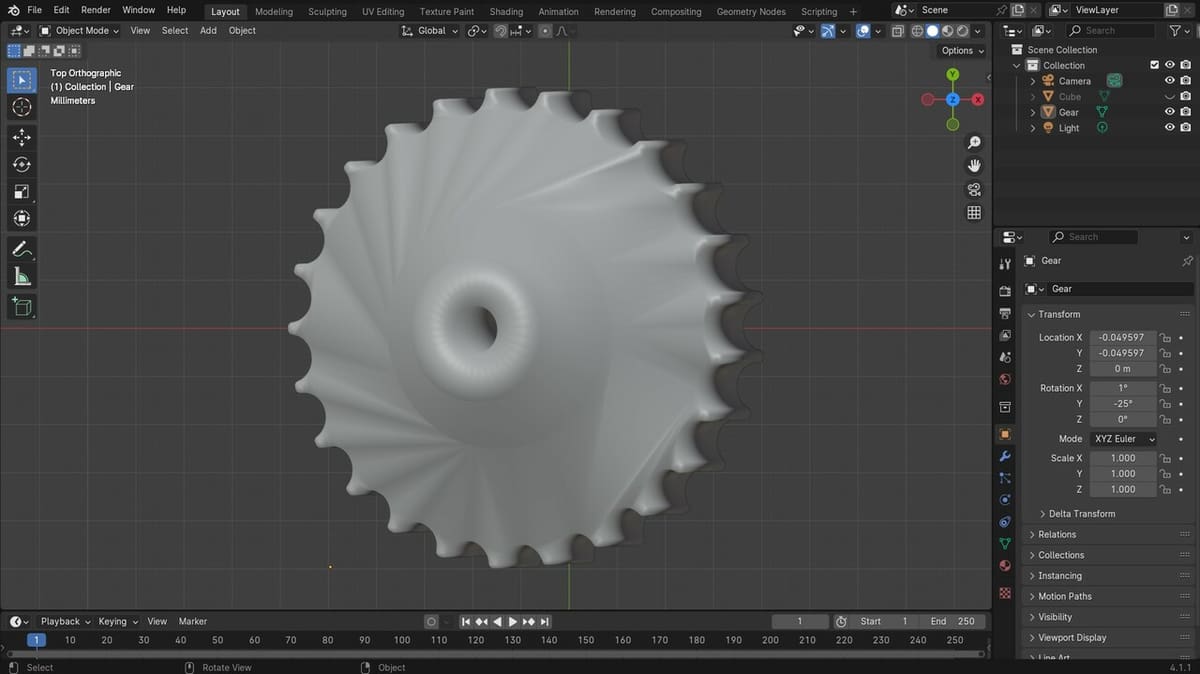Viewport: 1200px width, 674px height.
Task: Open the Object Data green triangle tab
Action: [x=1005, y=543]
